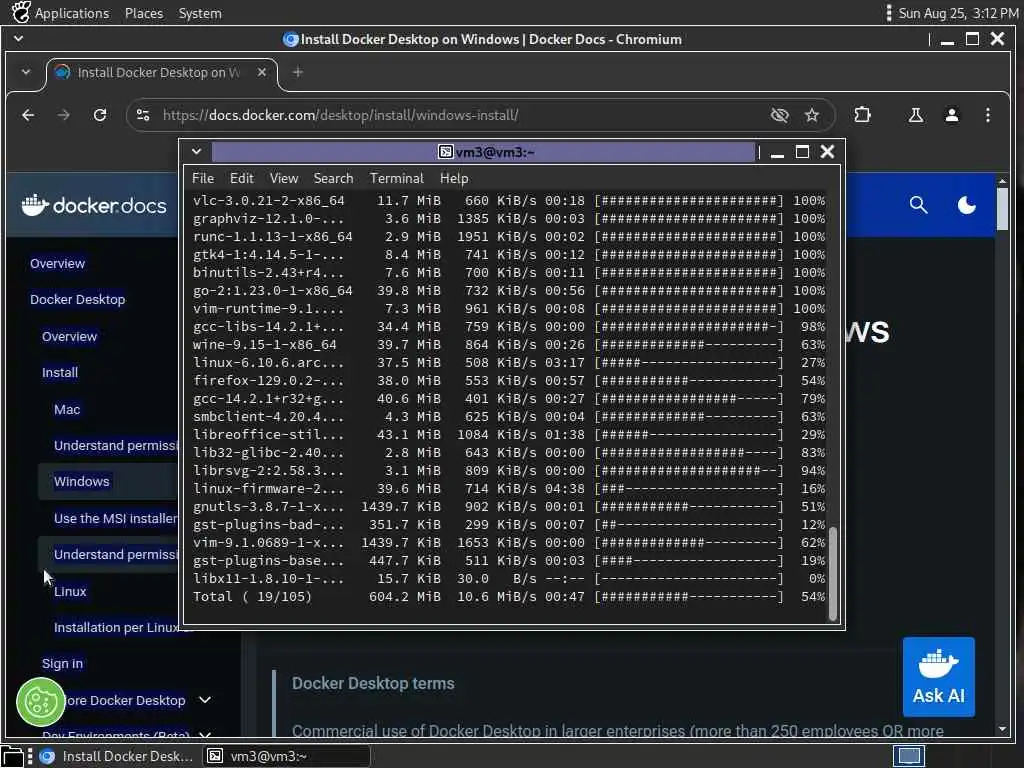The image size is (1024, 768).
Task: Click the wine-9.15-1-x86_64 download line
Action: click(x=509, y=344)
